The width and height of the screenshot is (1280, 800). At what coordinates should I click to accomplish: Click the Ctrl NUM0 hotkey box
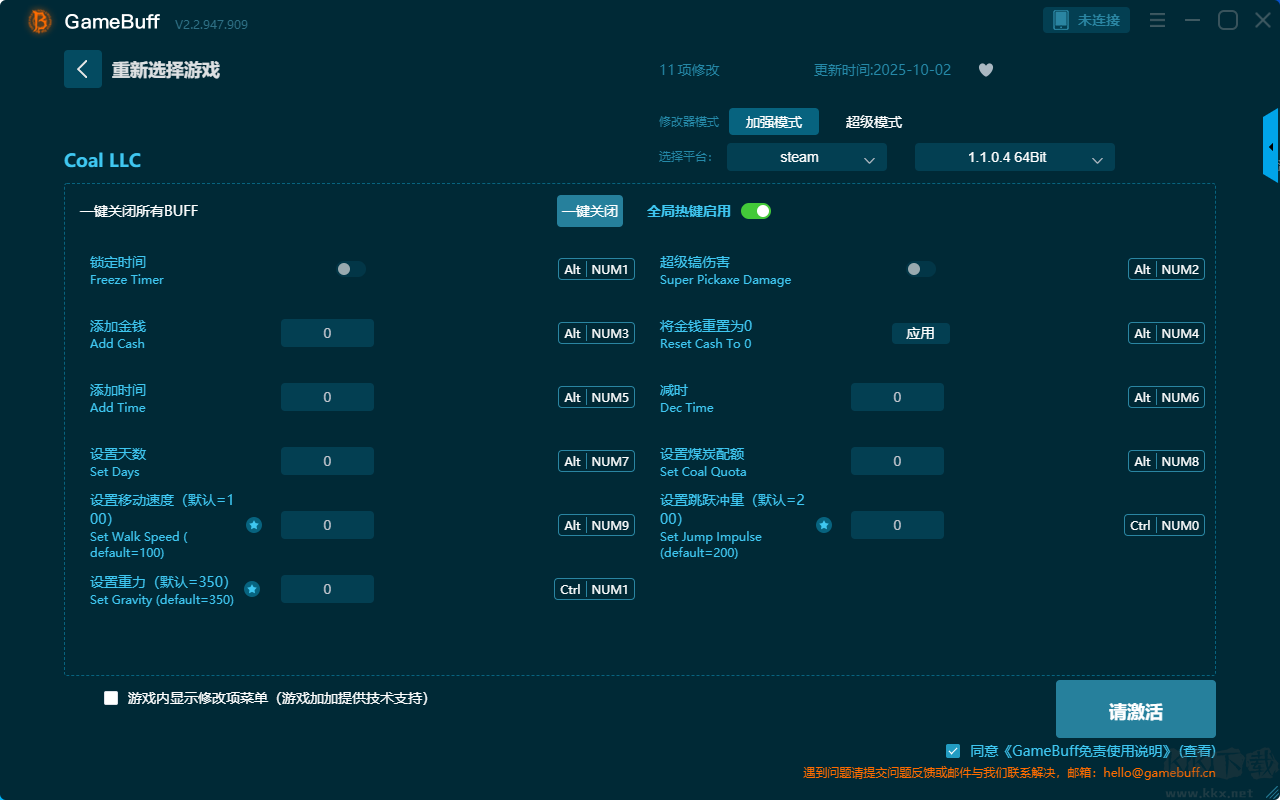[x=1164, y=525]
